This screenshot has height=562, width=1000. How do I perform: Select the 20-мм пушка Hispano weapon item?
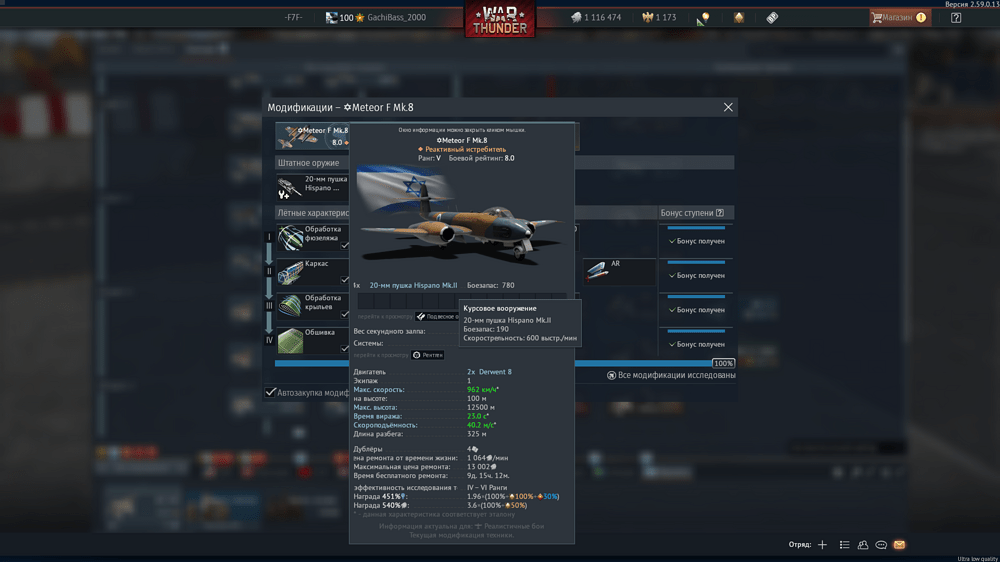[312, 187]
